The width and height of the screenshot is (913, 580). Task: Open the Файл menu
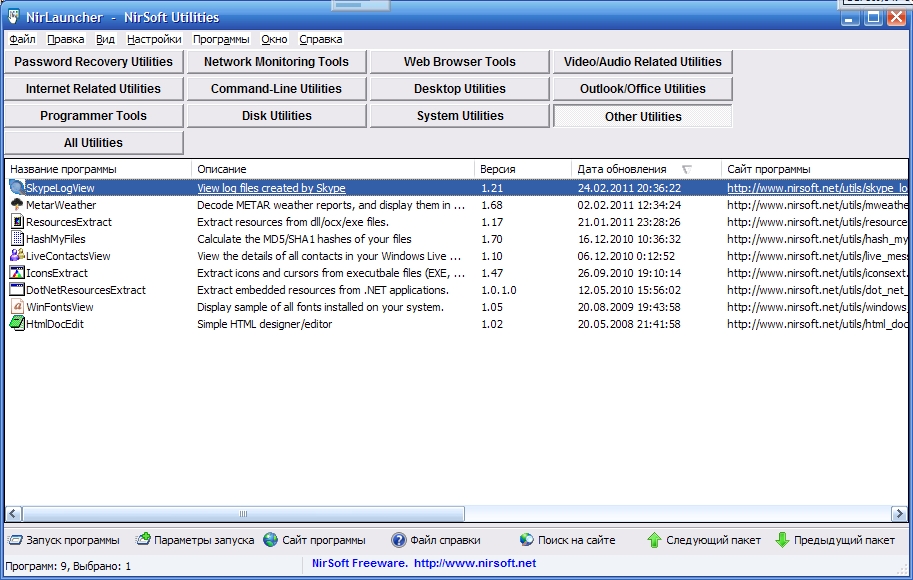coord(22,39)
